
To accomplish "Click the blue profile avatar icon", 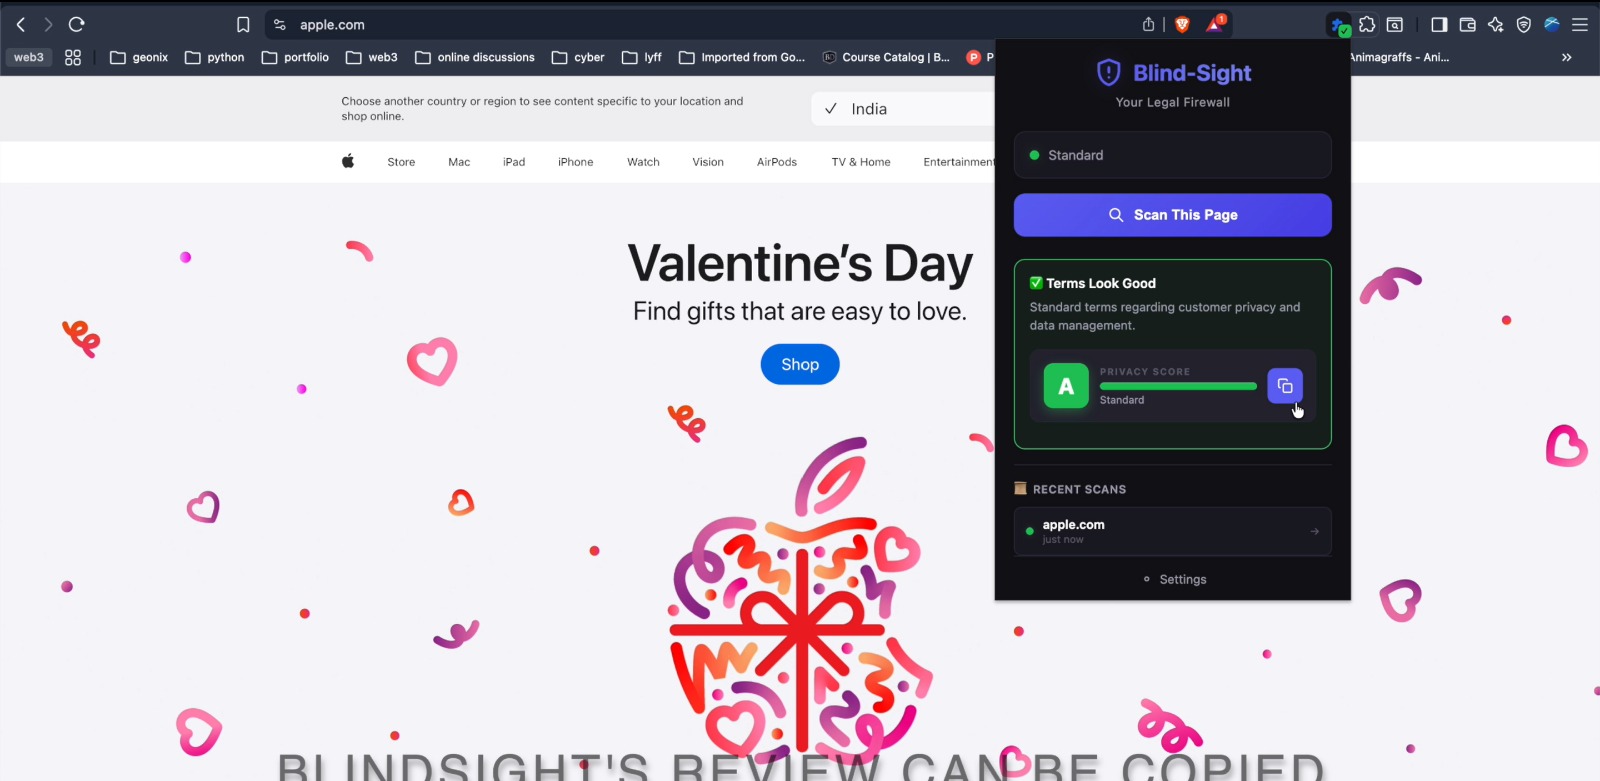I will 1552,25.
